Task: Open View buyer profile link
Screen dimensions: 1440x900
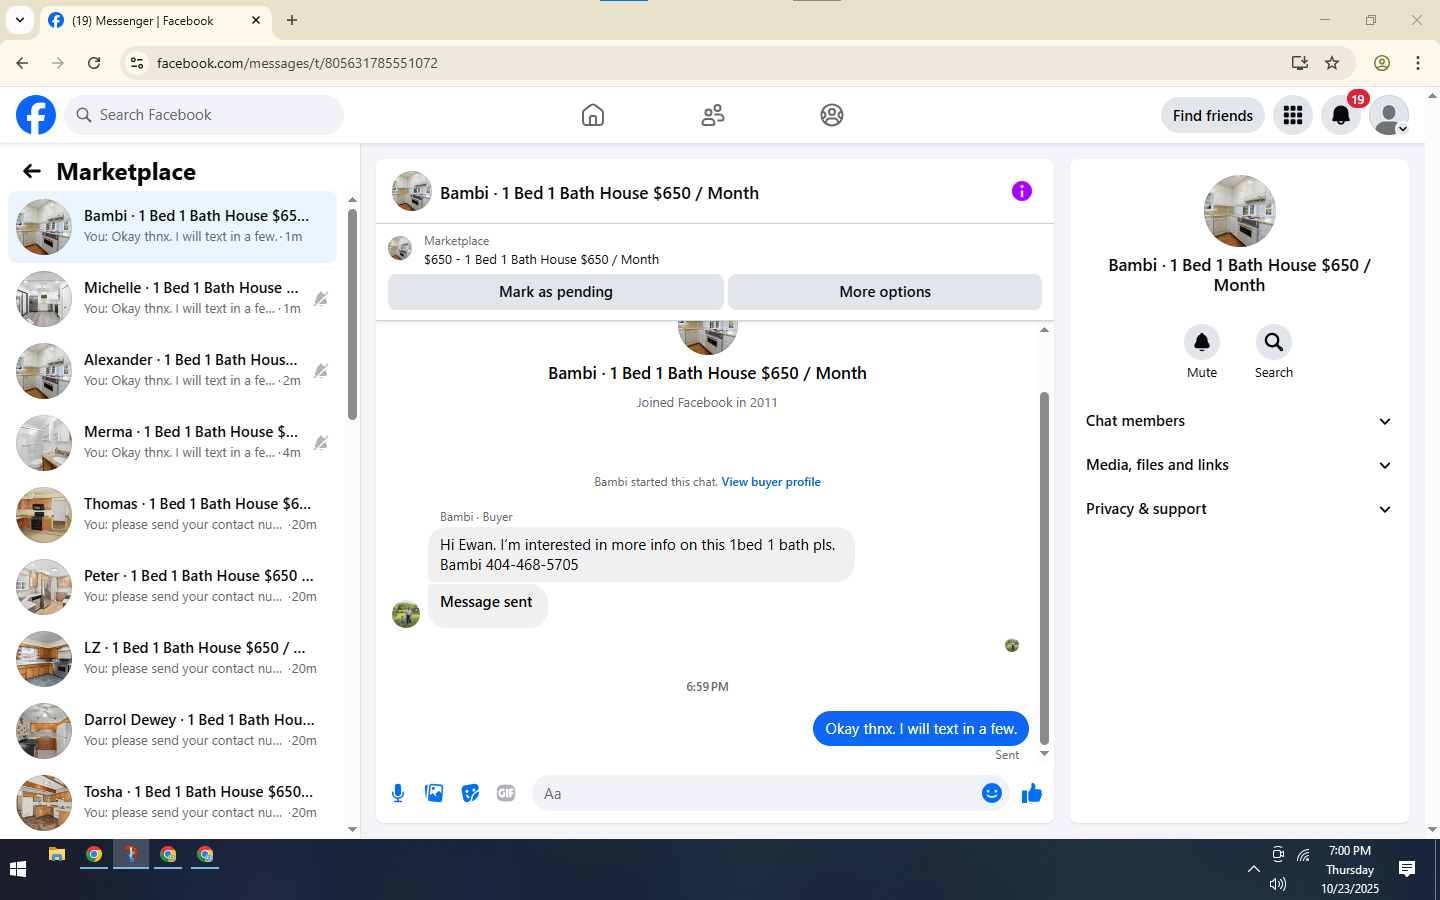Action: pyautogui.click(x=771, y=482)
